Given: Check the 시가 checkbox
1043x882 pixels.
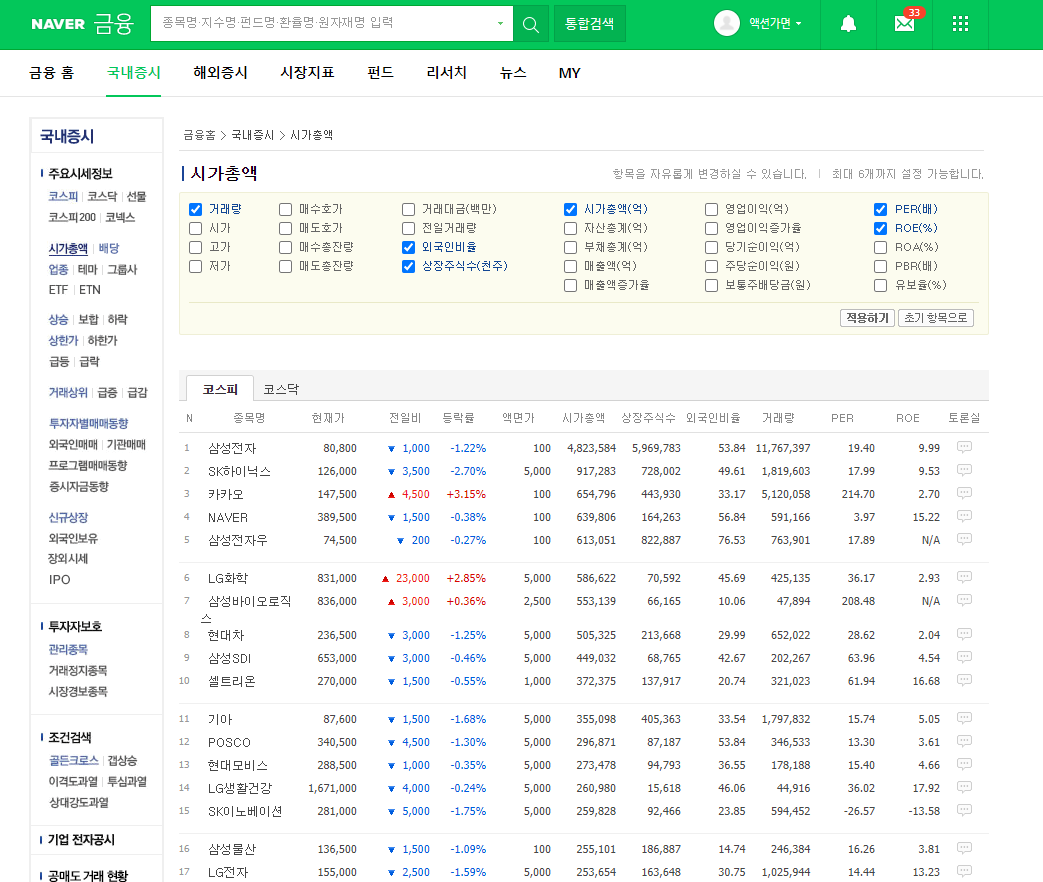Looking at the screenshot, I should (196, 229).
